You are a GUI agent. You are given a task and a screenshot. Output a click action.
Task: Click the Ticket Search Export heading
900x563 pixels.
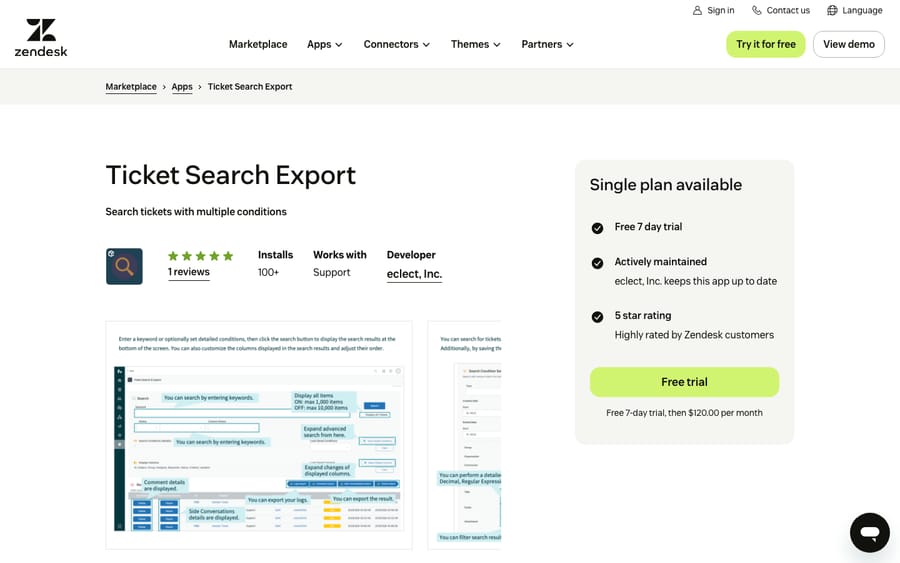click(231, 175)
